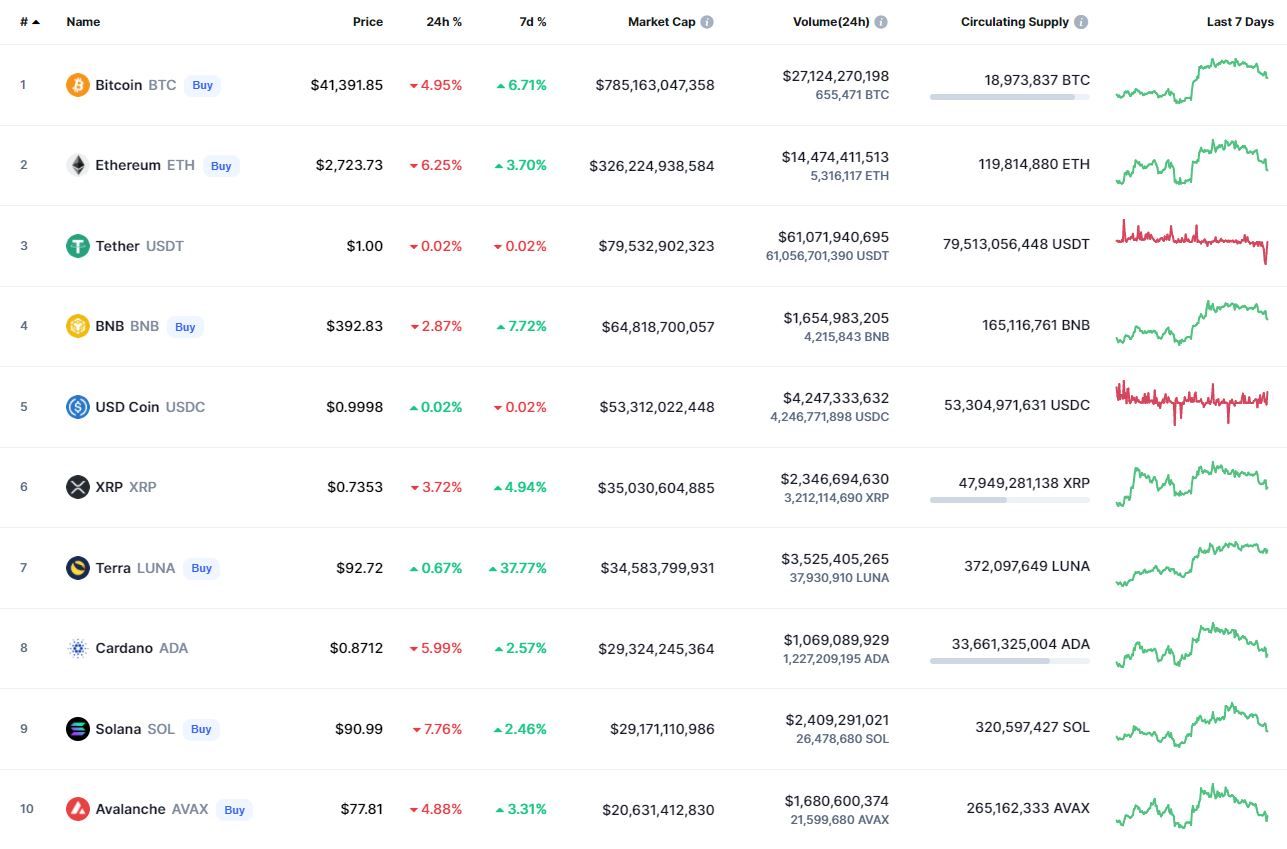Screen dimensions: 1287x849
Task: Sort by 24h % change column
Action: click(445, 22)
